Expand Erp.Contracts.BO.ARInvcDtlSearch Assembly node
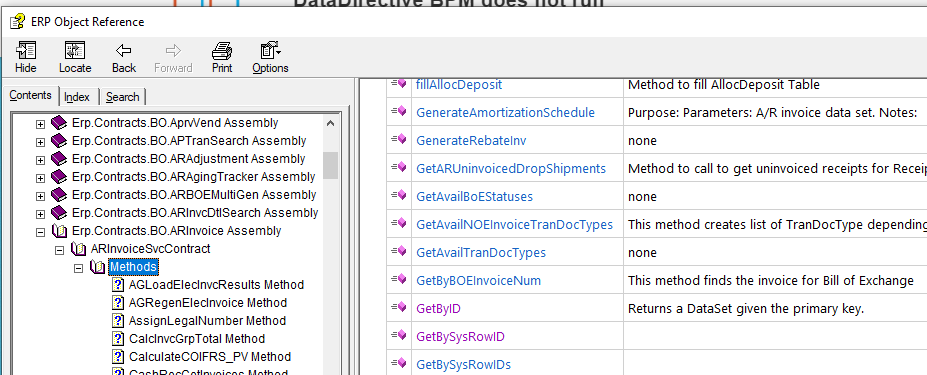 [40, 214]
